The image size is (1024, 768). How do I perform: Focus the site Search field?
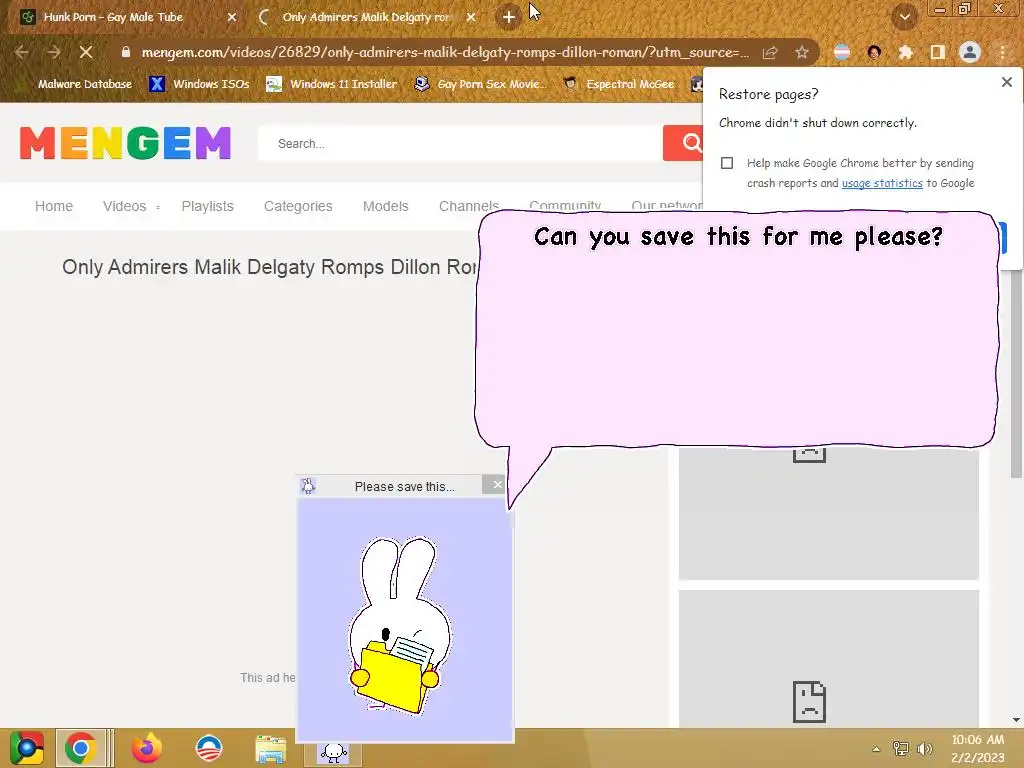[x=460, y=143]
